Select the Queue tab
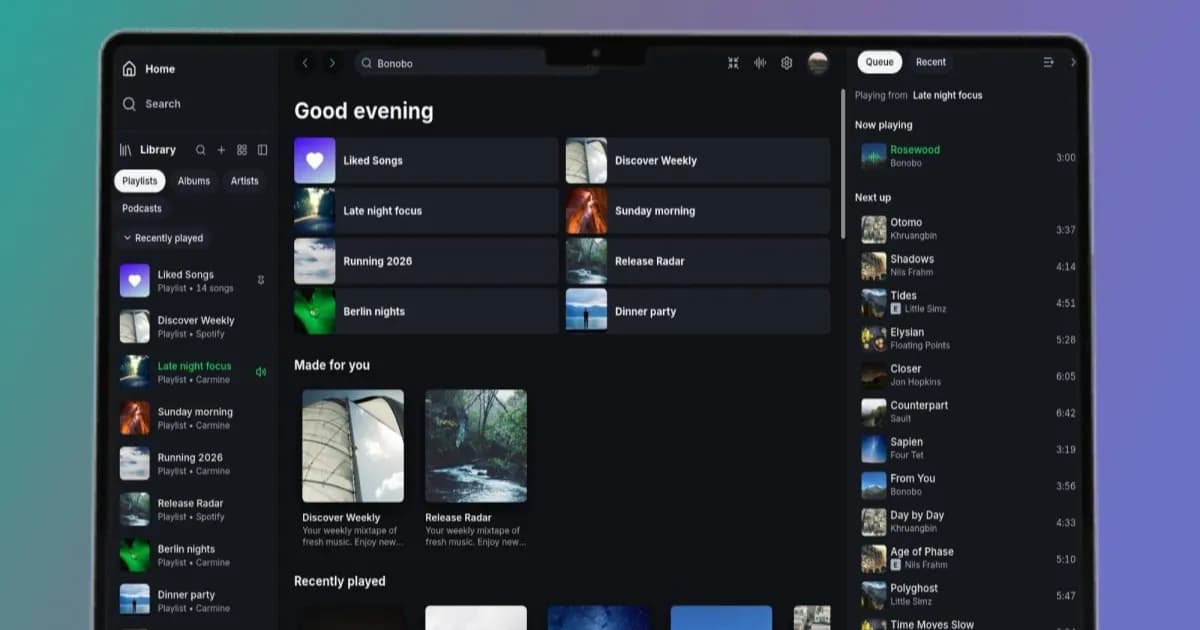 (879, 62)
